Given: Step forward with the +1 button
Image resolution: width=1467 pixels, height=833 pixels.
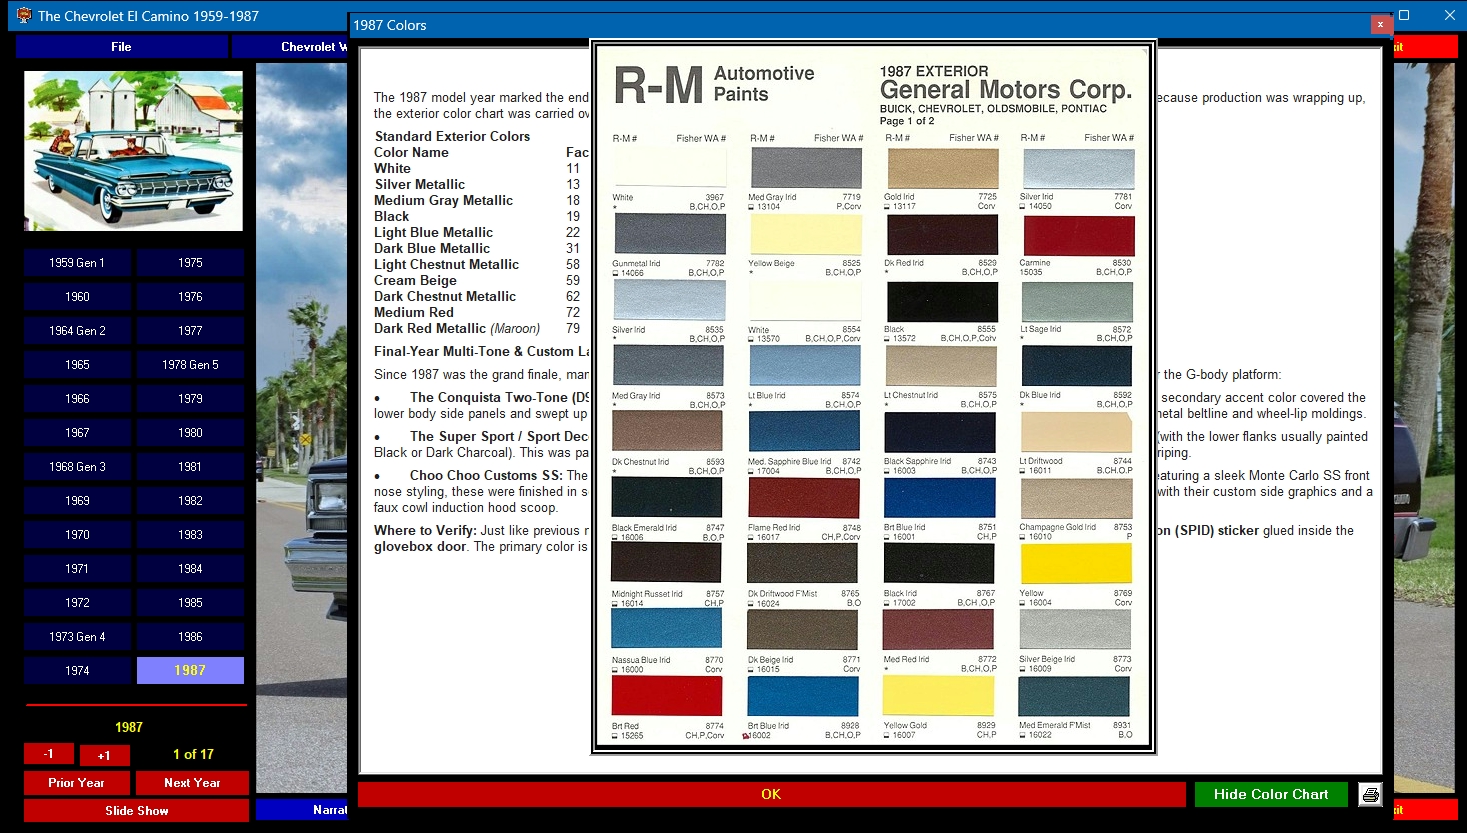Looking at the screenshot, I should coord(104,755).
